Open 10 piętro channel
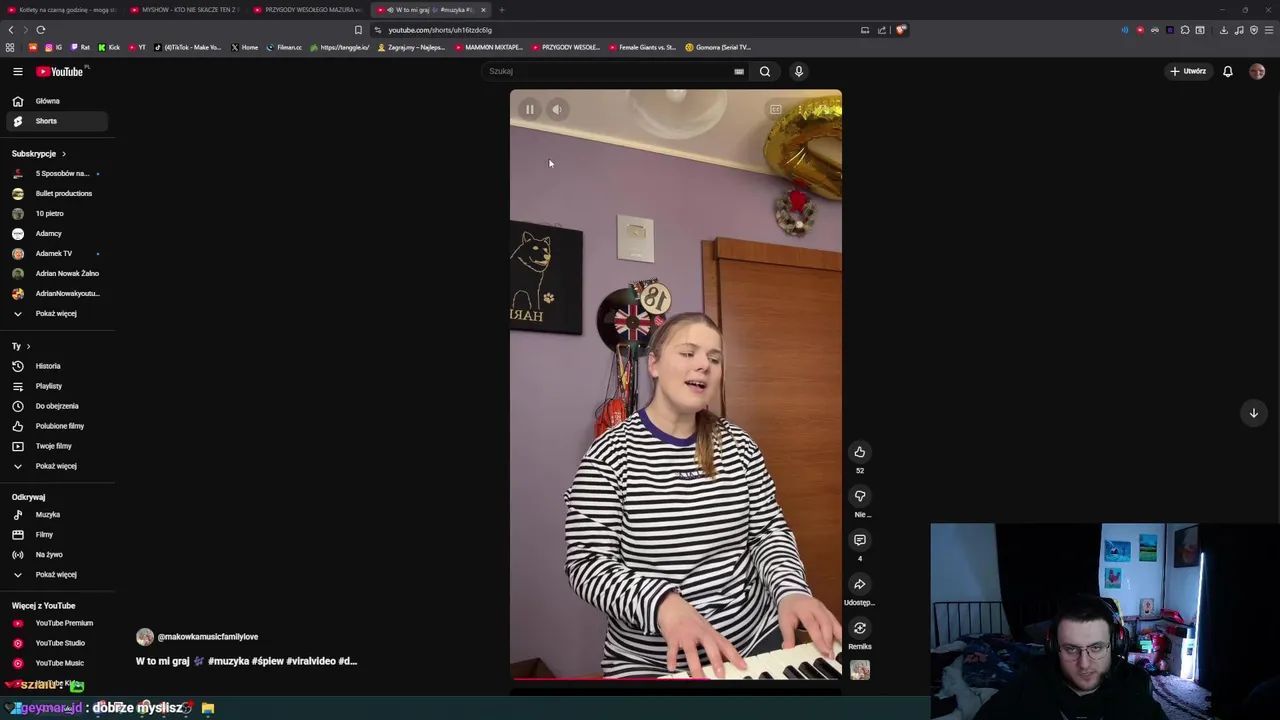1280x720 pixels. [57, 213]
